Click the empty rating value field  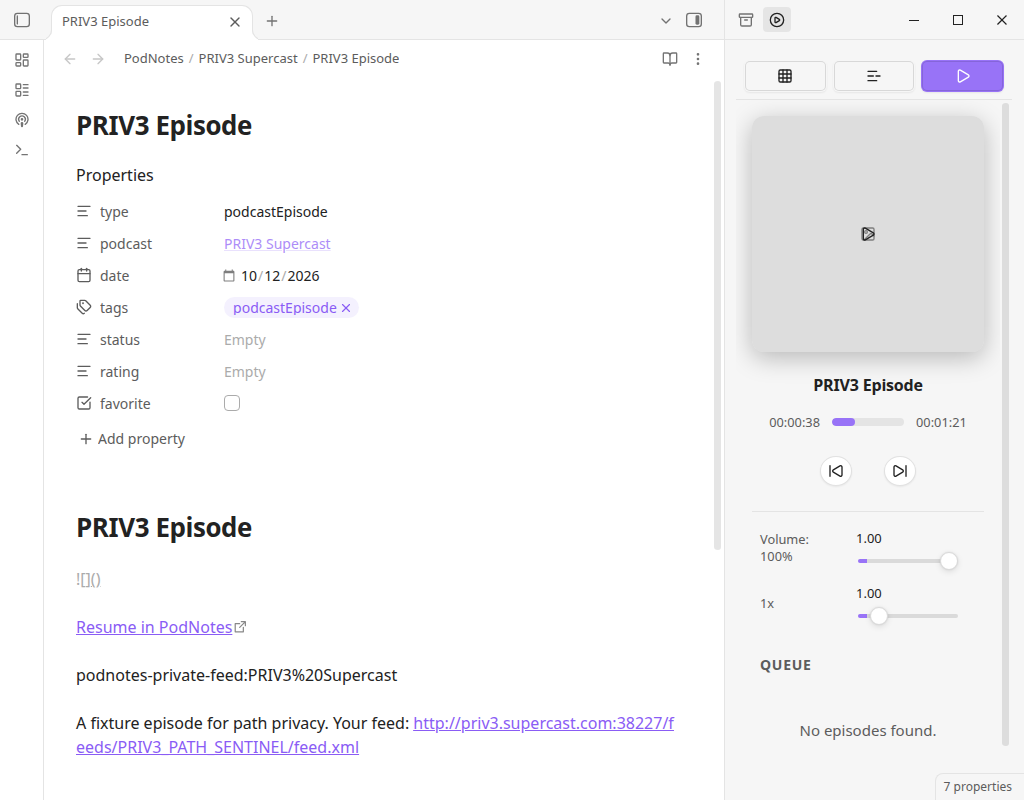245,372
